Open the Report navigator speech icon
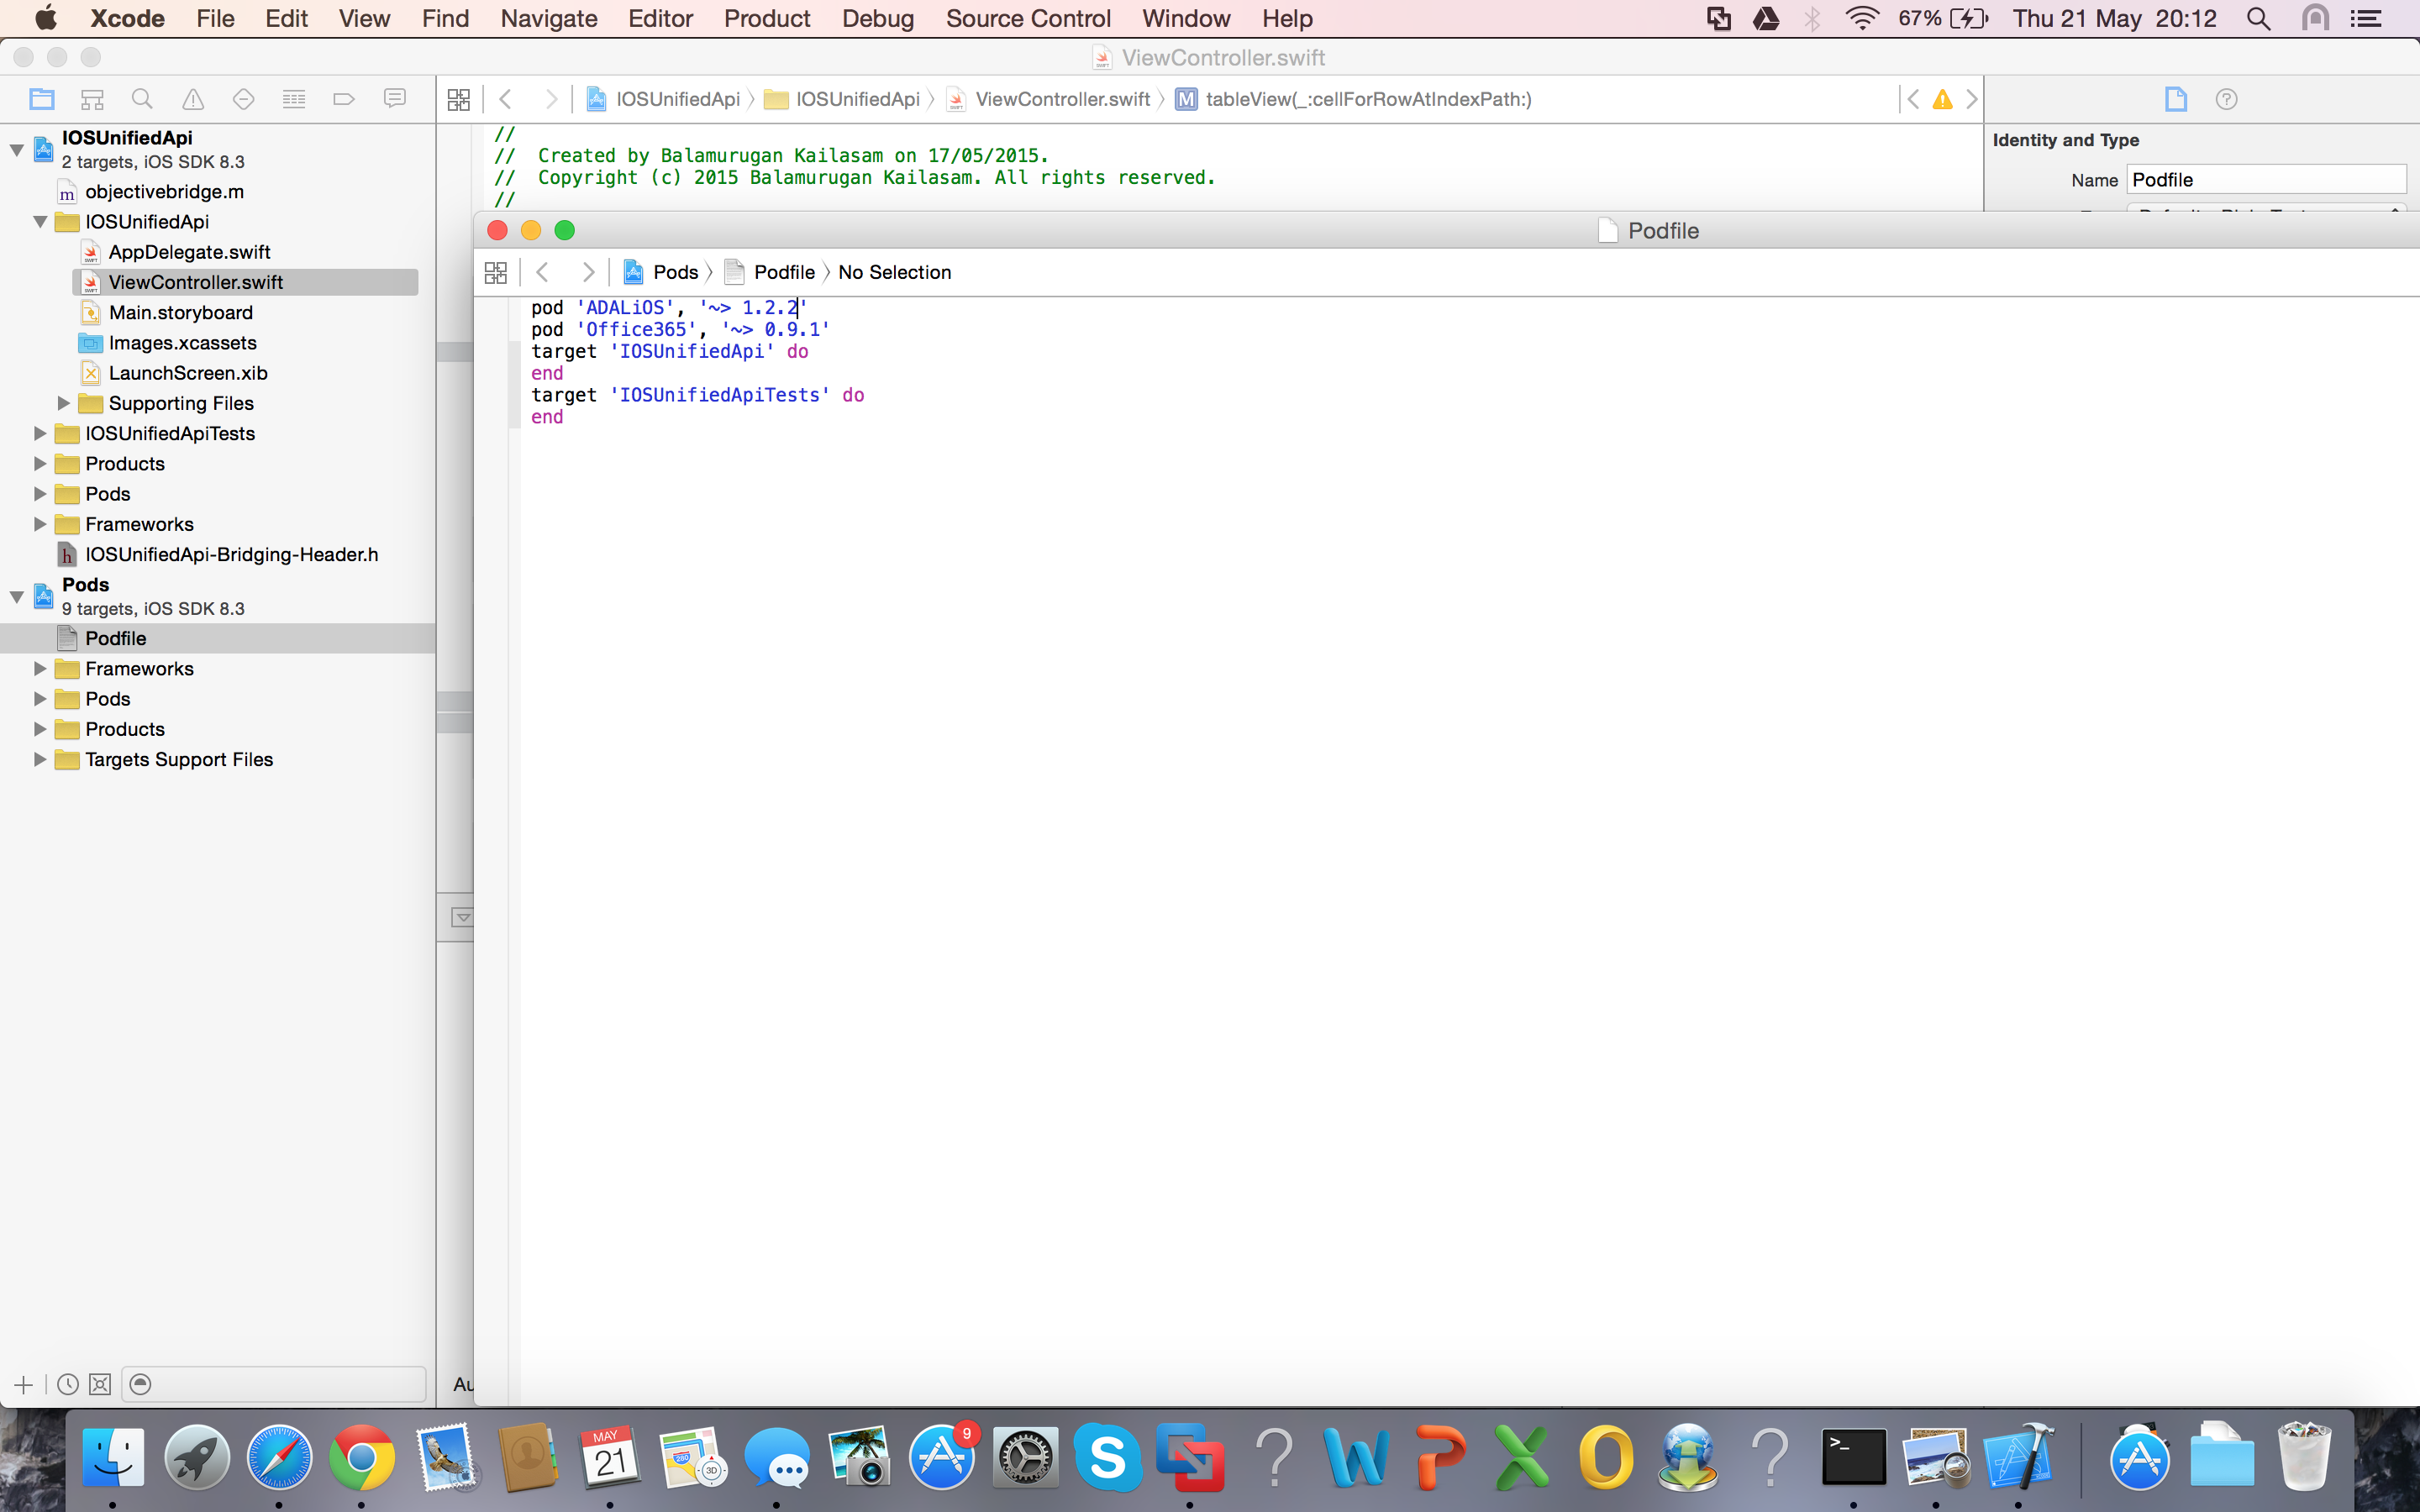 pos(395,99)
